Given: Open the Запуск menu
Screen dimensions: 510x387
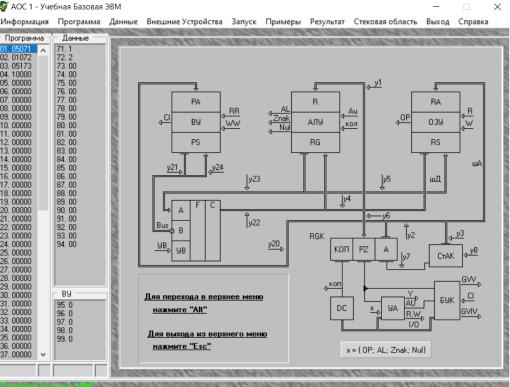Looking at the screenshot, I should tap(244, 22).
